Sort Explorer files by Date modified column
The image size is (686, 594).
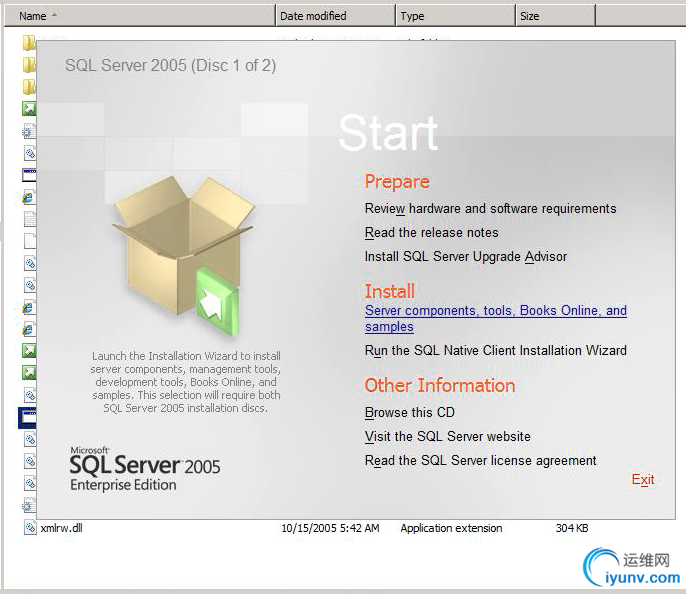click(x=335, y=16)
